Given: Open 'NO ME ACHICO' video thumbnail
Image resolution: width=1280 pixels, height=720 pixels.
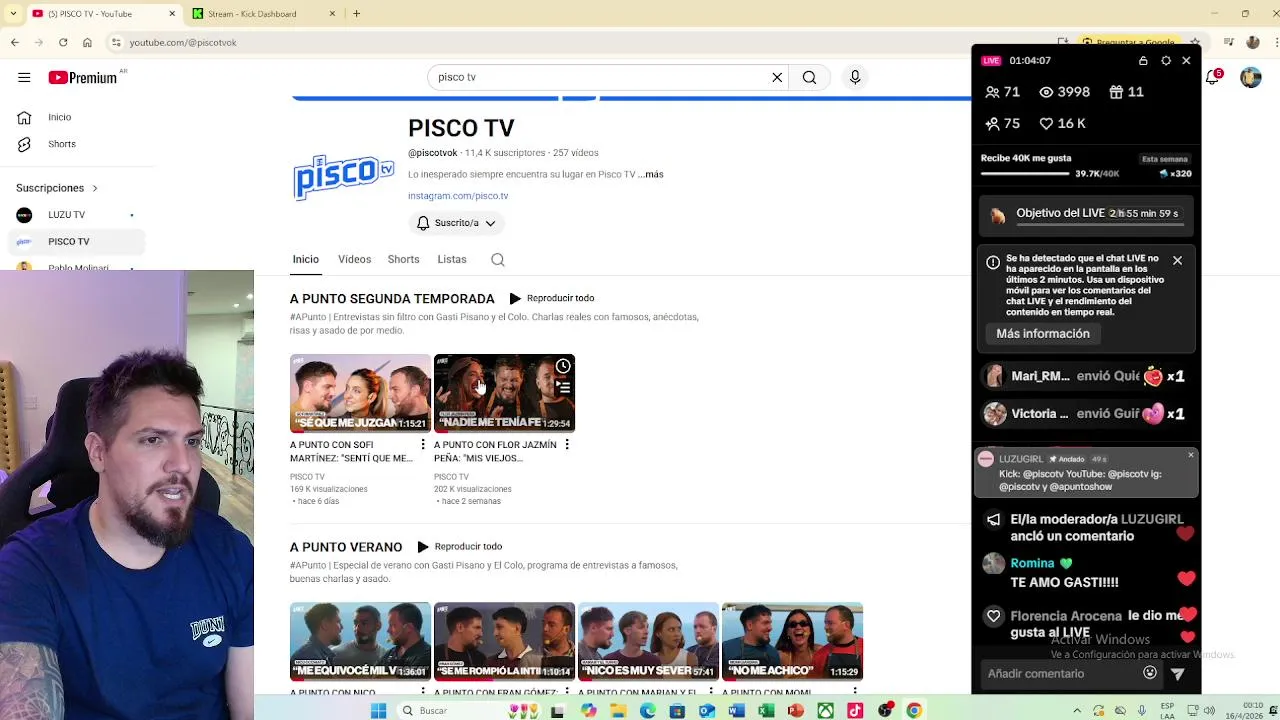Looking at the screenshot, I should coord(792,641).
